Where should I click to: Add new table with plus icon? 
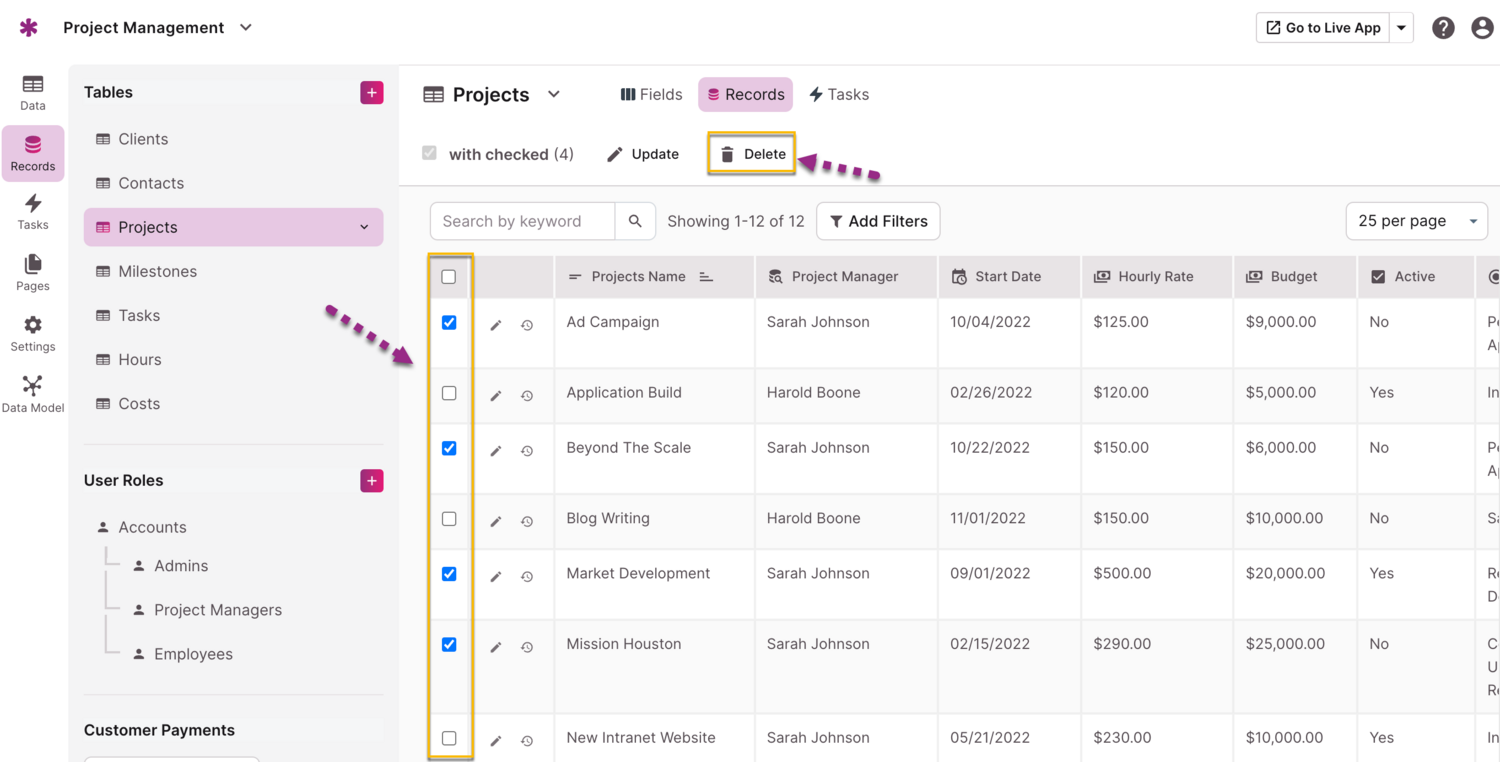pos(371,92)
